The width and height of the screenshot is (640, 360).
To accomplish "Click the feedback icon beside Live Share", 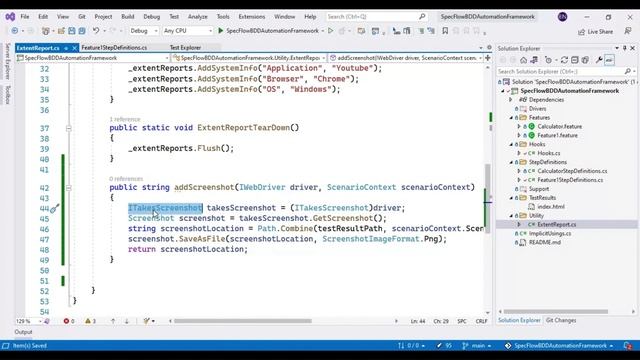I will tap(628, 31).
